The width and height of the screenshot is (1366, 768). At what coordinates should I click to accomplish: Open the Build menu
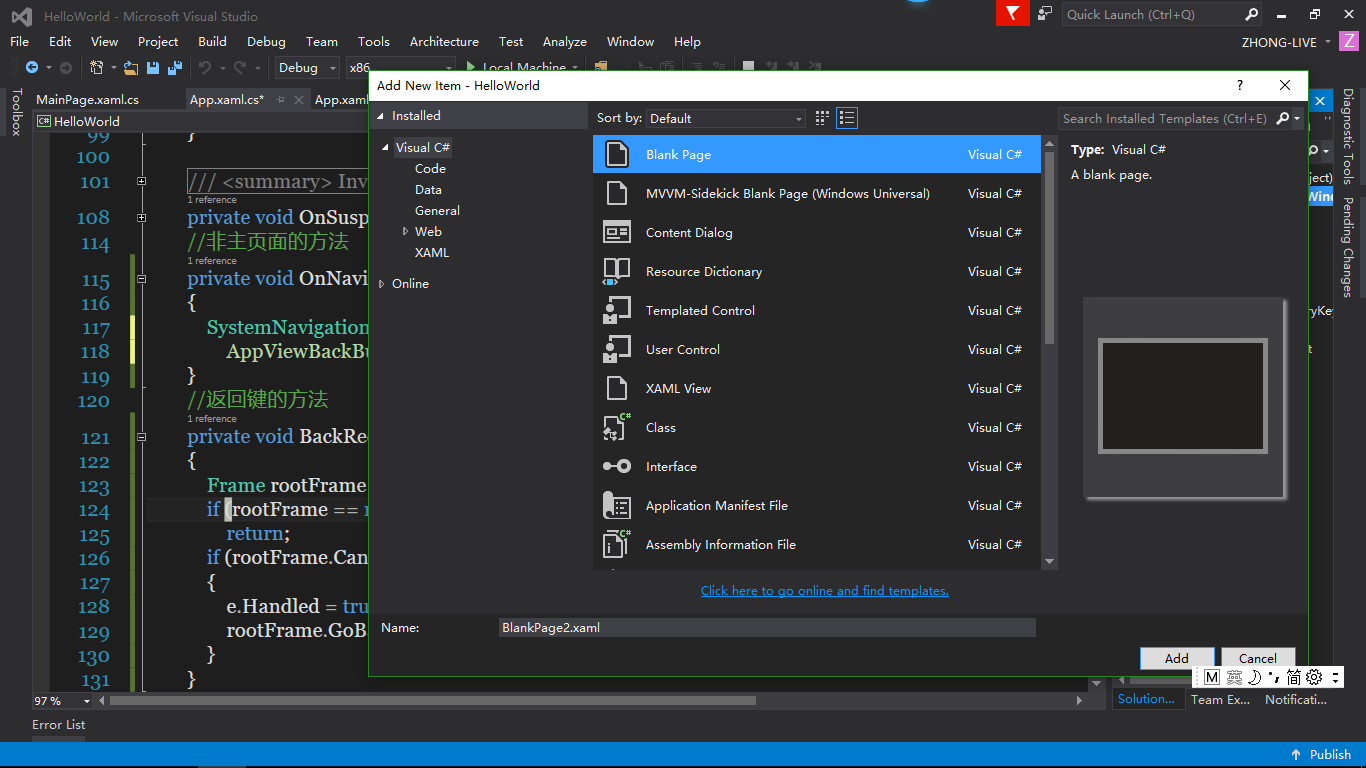tap(212, 41)
